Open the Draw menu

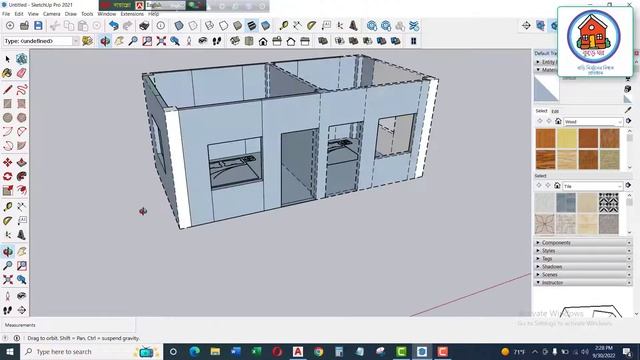click(x=71, y=14)
